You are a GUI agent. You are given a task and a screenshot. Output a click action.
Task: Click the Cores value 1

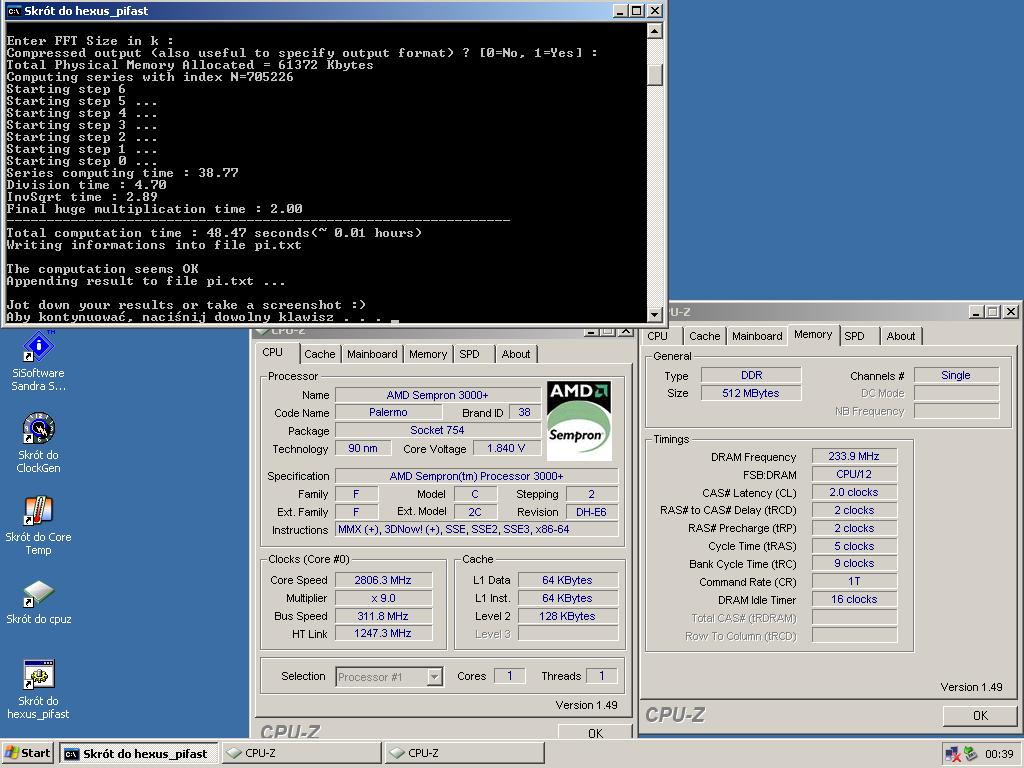point(510,676)
